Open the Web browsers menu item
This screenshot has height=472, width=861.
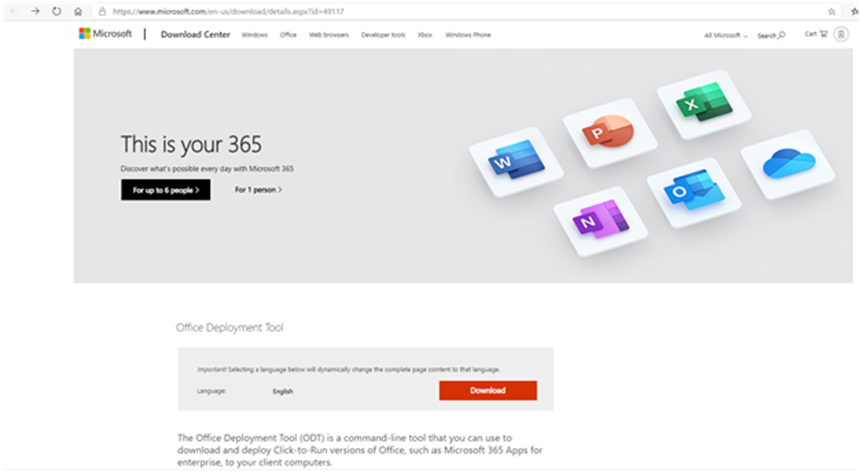[328, 35]
